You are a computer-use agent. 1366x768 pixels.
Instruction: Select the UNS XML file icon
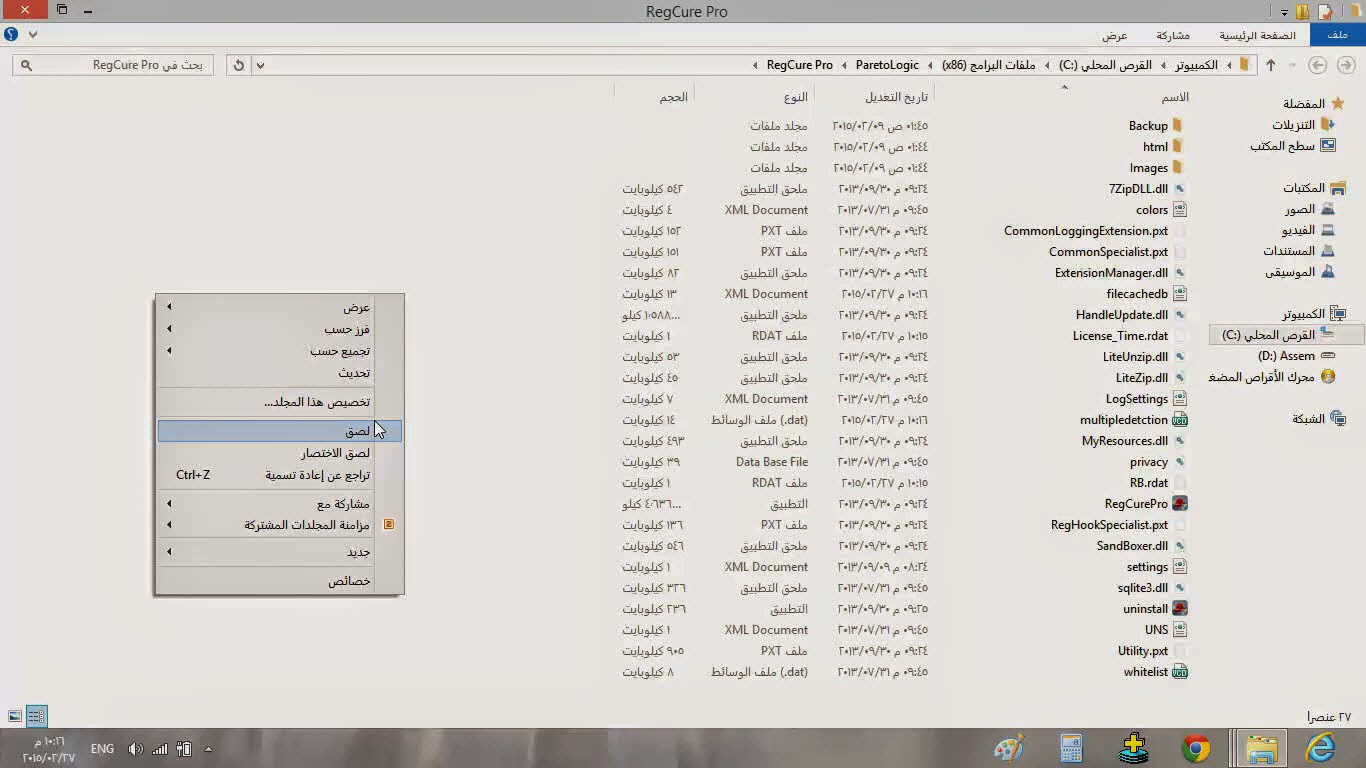(1180, 630)
